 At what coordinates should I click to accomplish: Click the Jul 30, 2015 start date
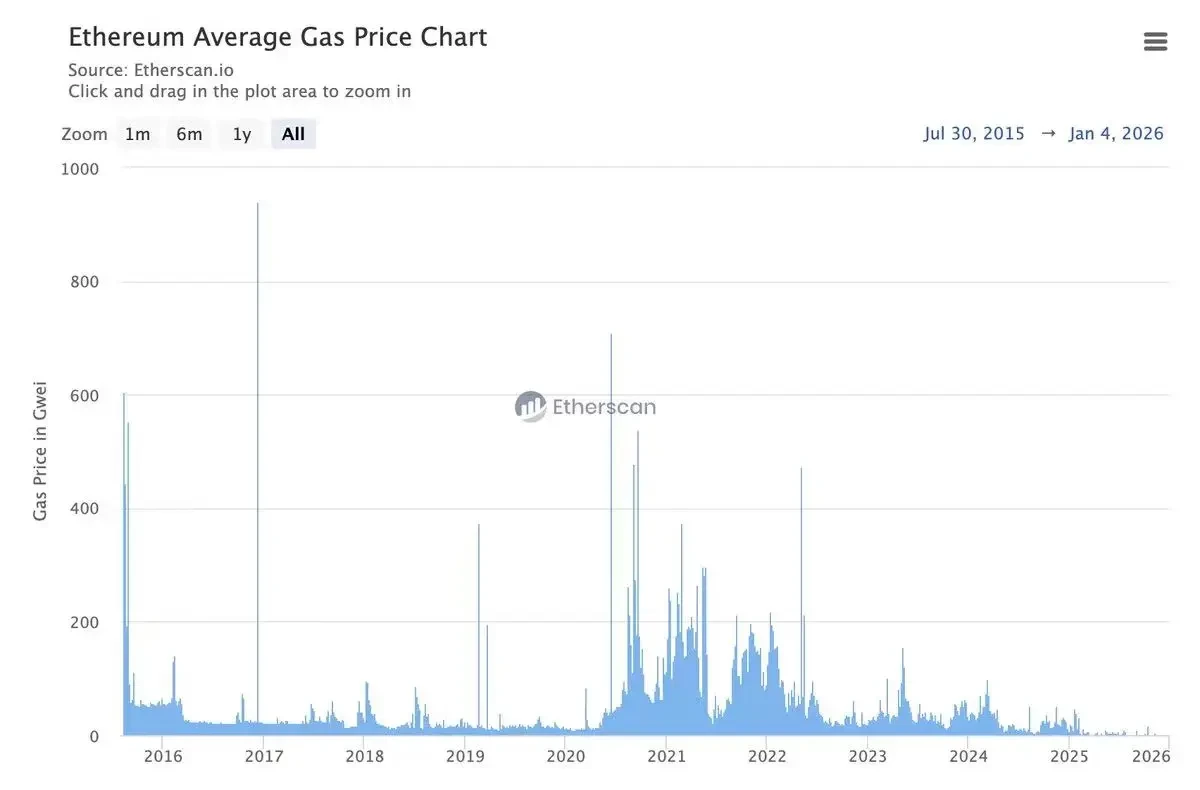[974, 134]
